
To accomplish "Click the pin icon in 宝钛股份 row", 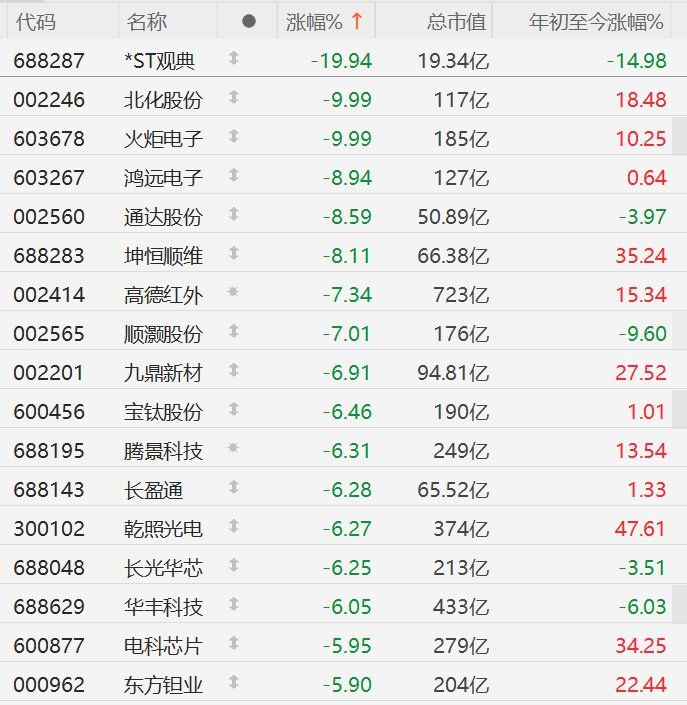I will tap(233, 409).
